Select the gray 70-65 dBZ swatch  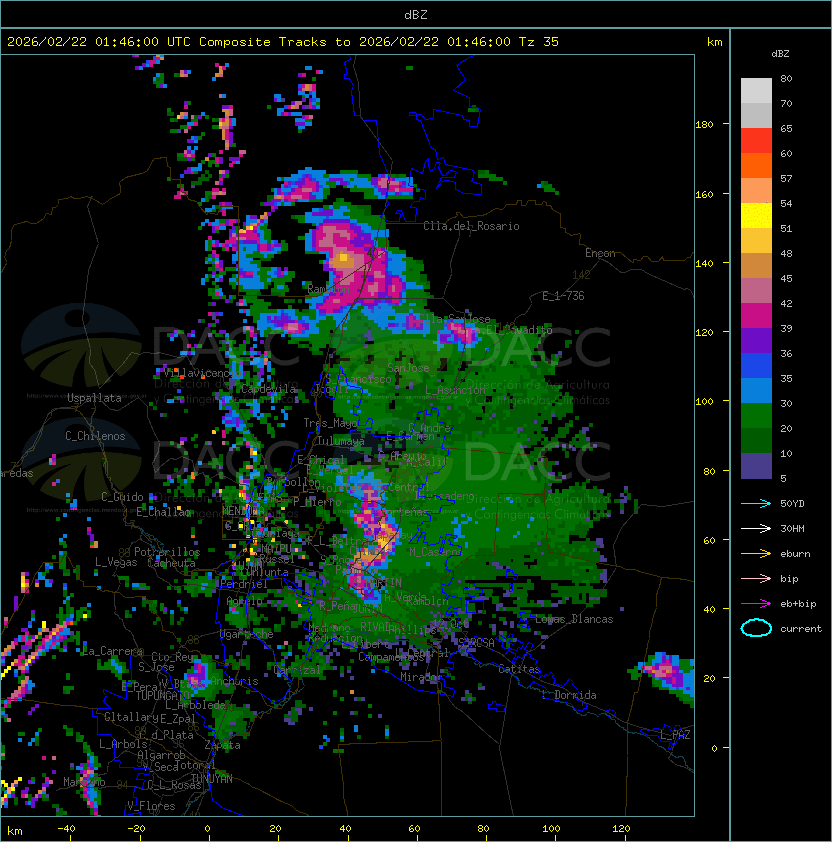(756, 115)
